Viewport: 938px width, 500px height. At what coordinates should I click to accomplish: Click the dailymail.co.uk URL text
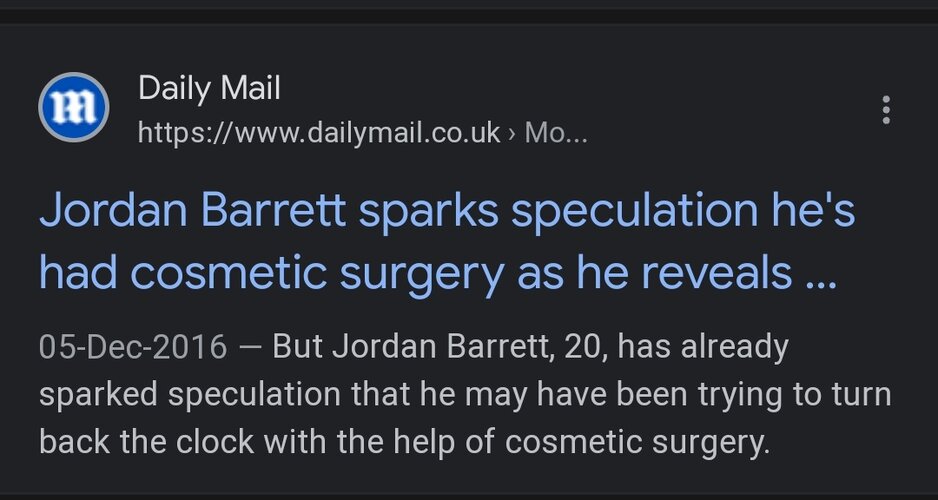tap(319, 133)
